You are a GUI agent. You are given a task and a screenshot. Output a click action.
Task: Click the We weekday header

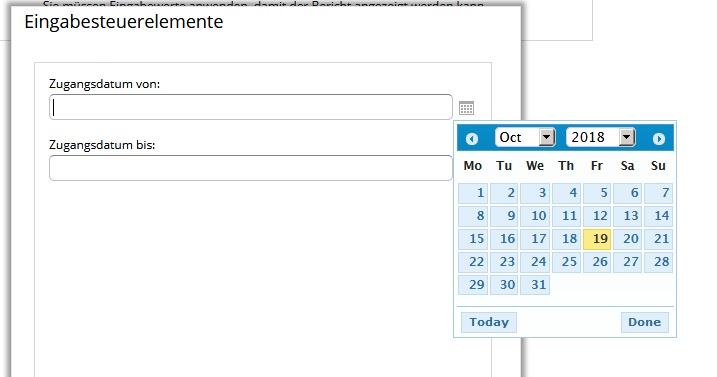[x=535, y=166]
